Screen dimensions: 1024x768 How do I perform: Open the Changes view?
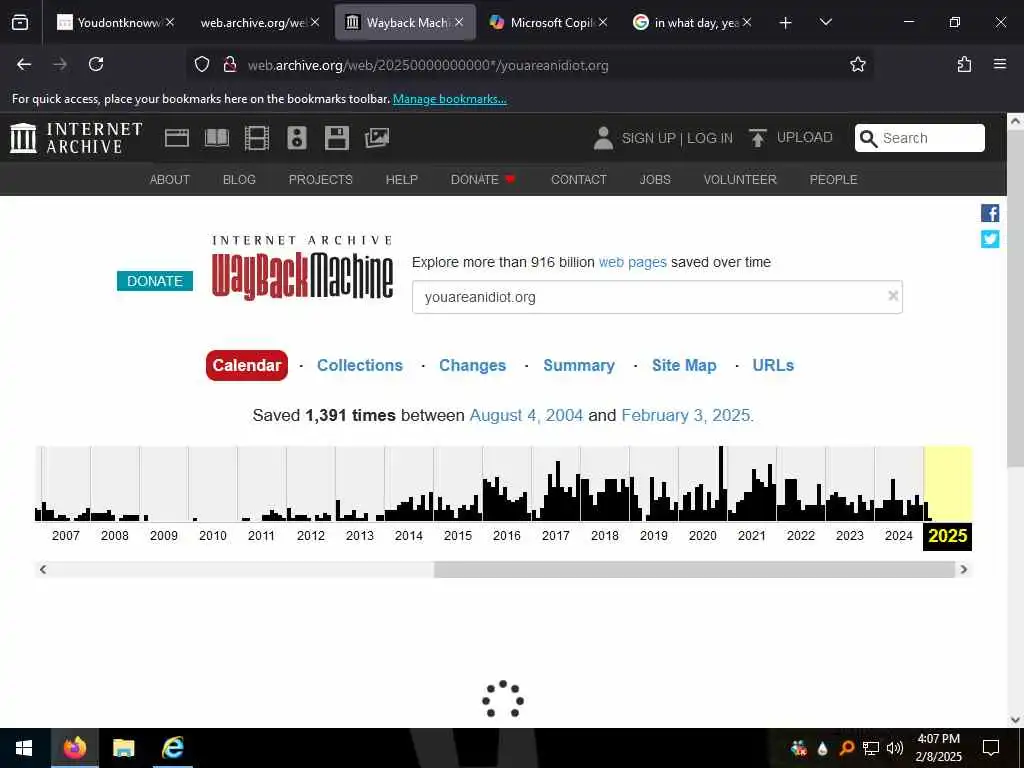(472, 365)
